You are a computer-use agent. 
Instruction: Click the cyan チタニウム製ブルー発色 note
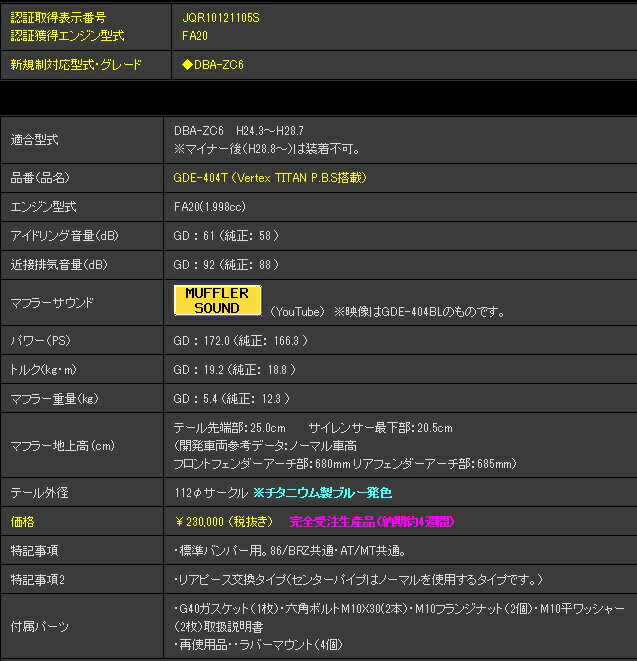coord(322,493)
